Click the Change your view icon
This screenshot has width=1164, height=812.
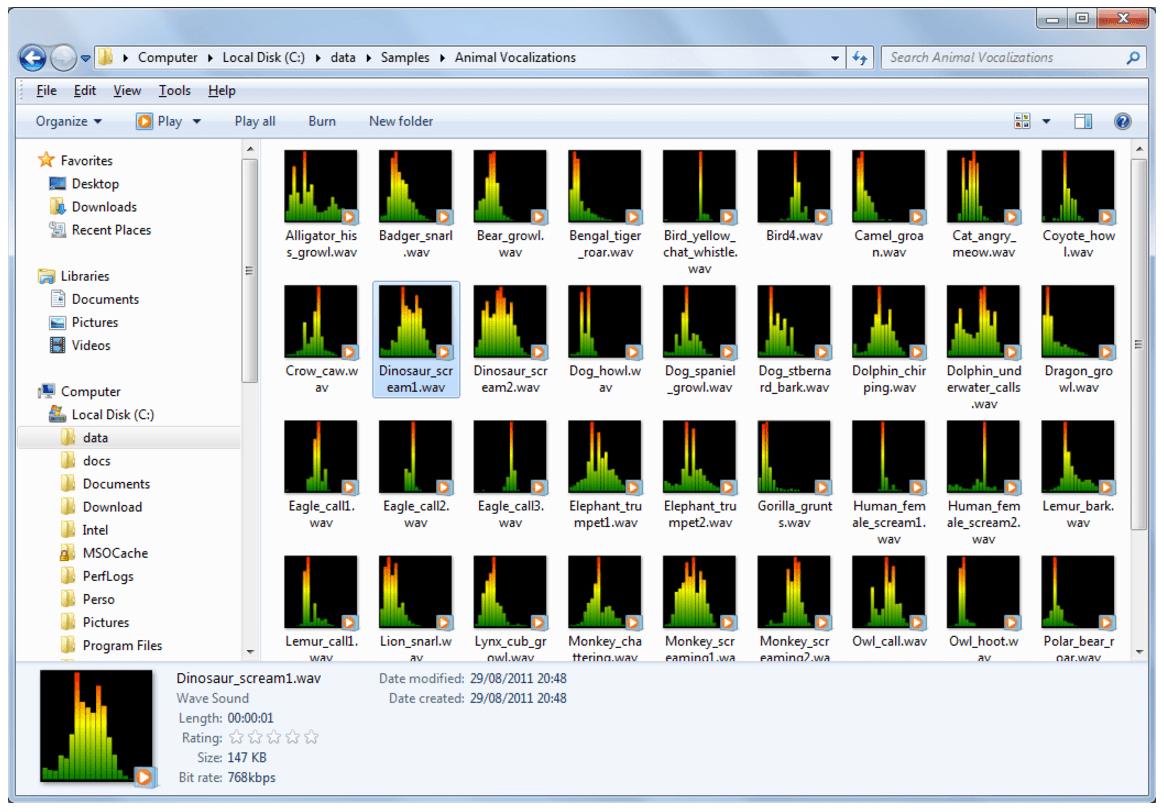click(x=1022, y=121)
